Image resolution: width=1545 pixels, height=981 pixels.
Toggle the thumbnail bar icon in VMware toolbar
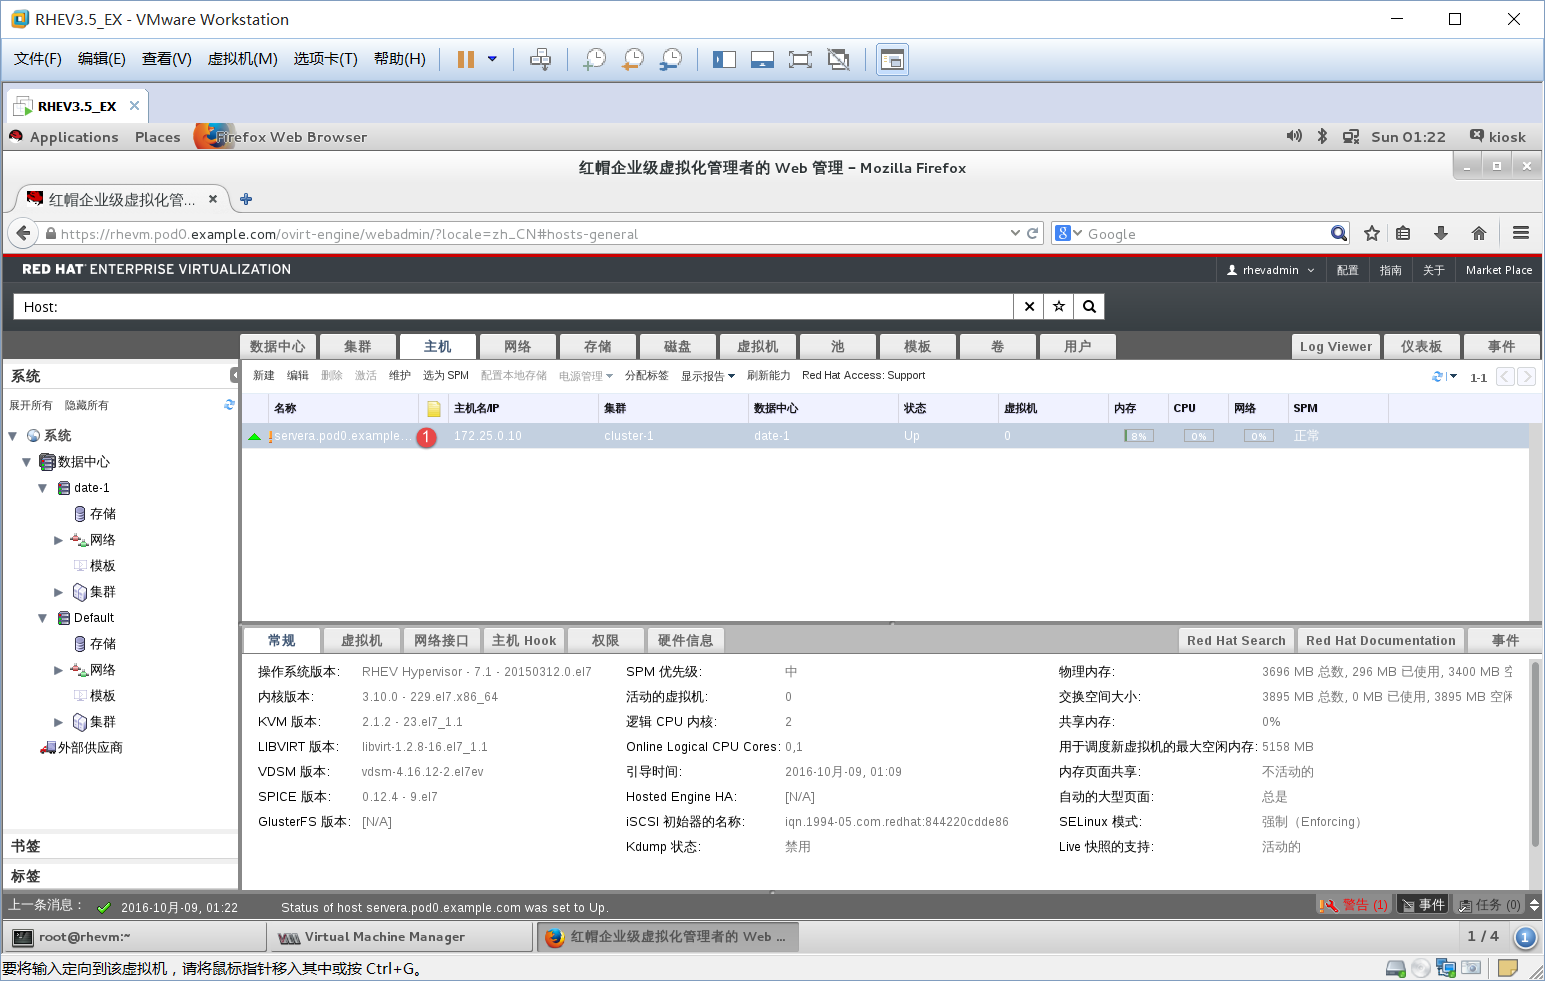coord(762,59)
